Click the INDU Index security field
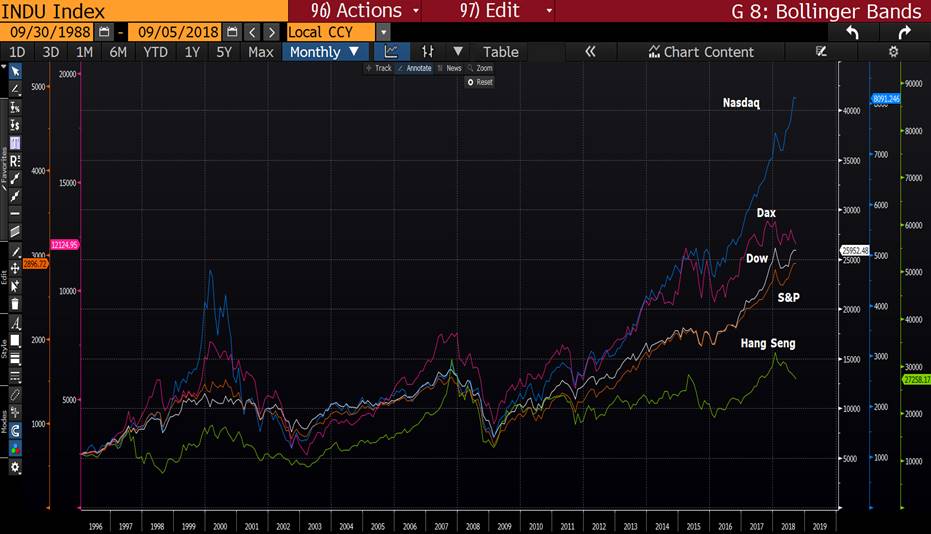Screen dimensions: 931x534 click(x=144, y=11)
